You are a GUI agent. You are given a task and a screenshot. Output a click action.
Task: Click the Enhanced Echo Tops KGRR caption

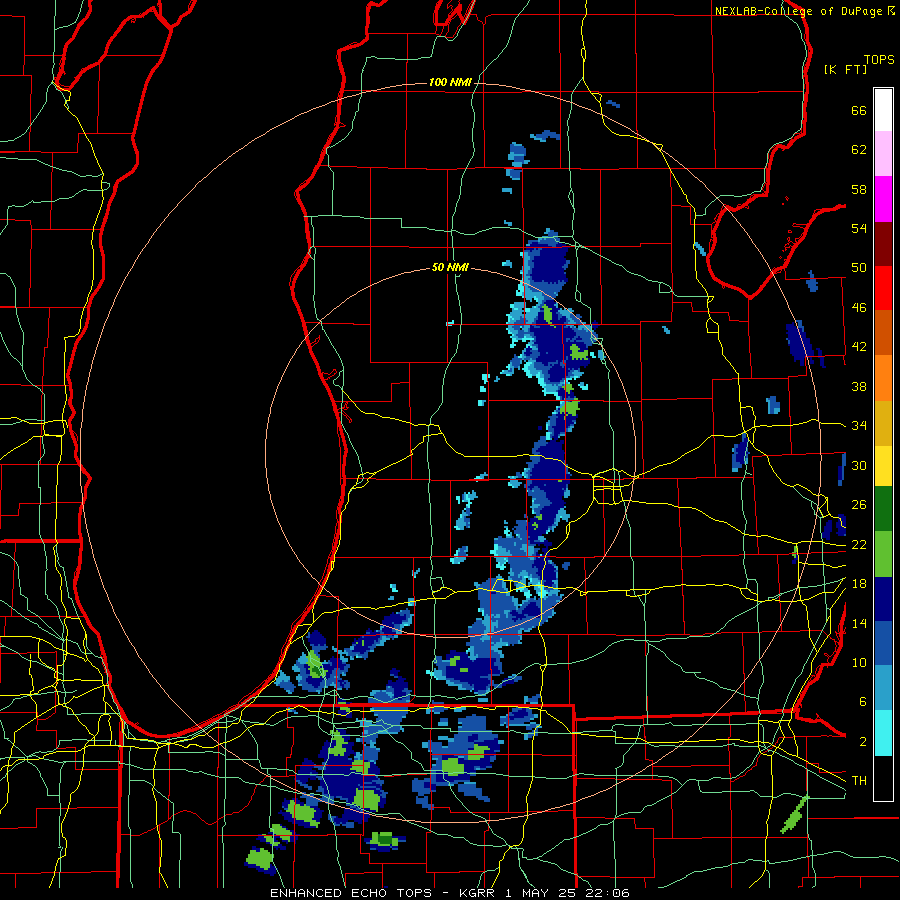(450, 893)
